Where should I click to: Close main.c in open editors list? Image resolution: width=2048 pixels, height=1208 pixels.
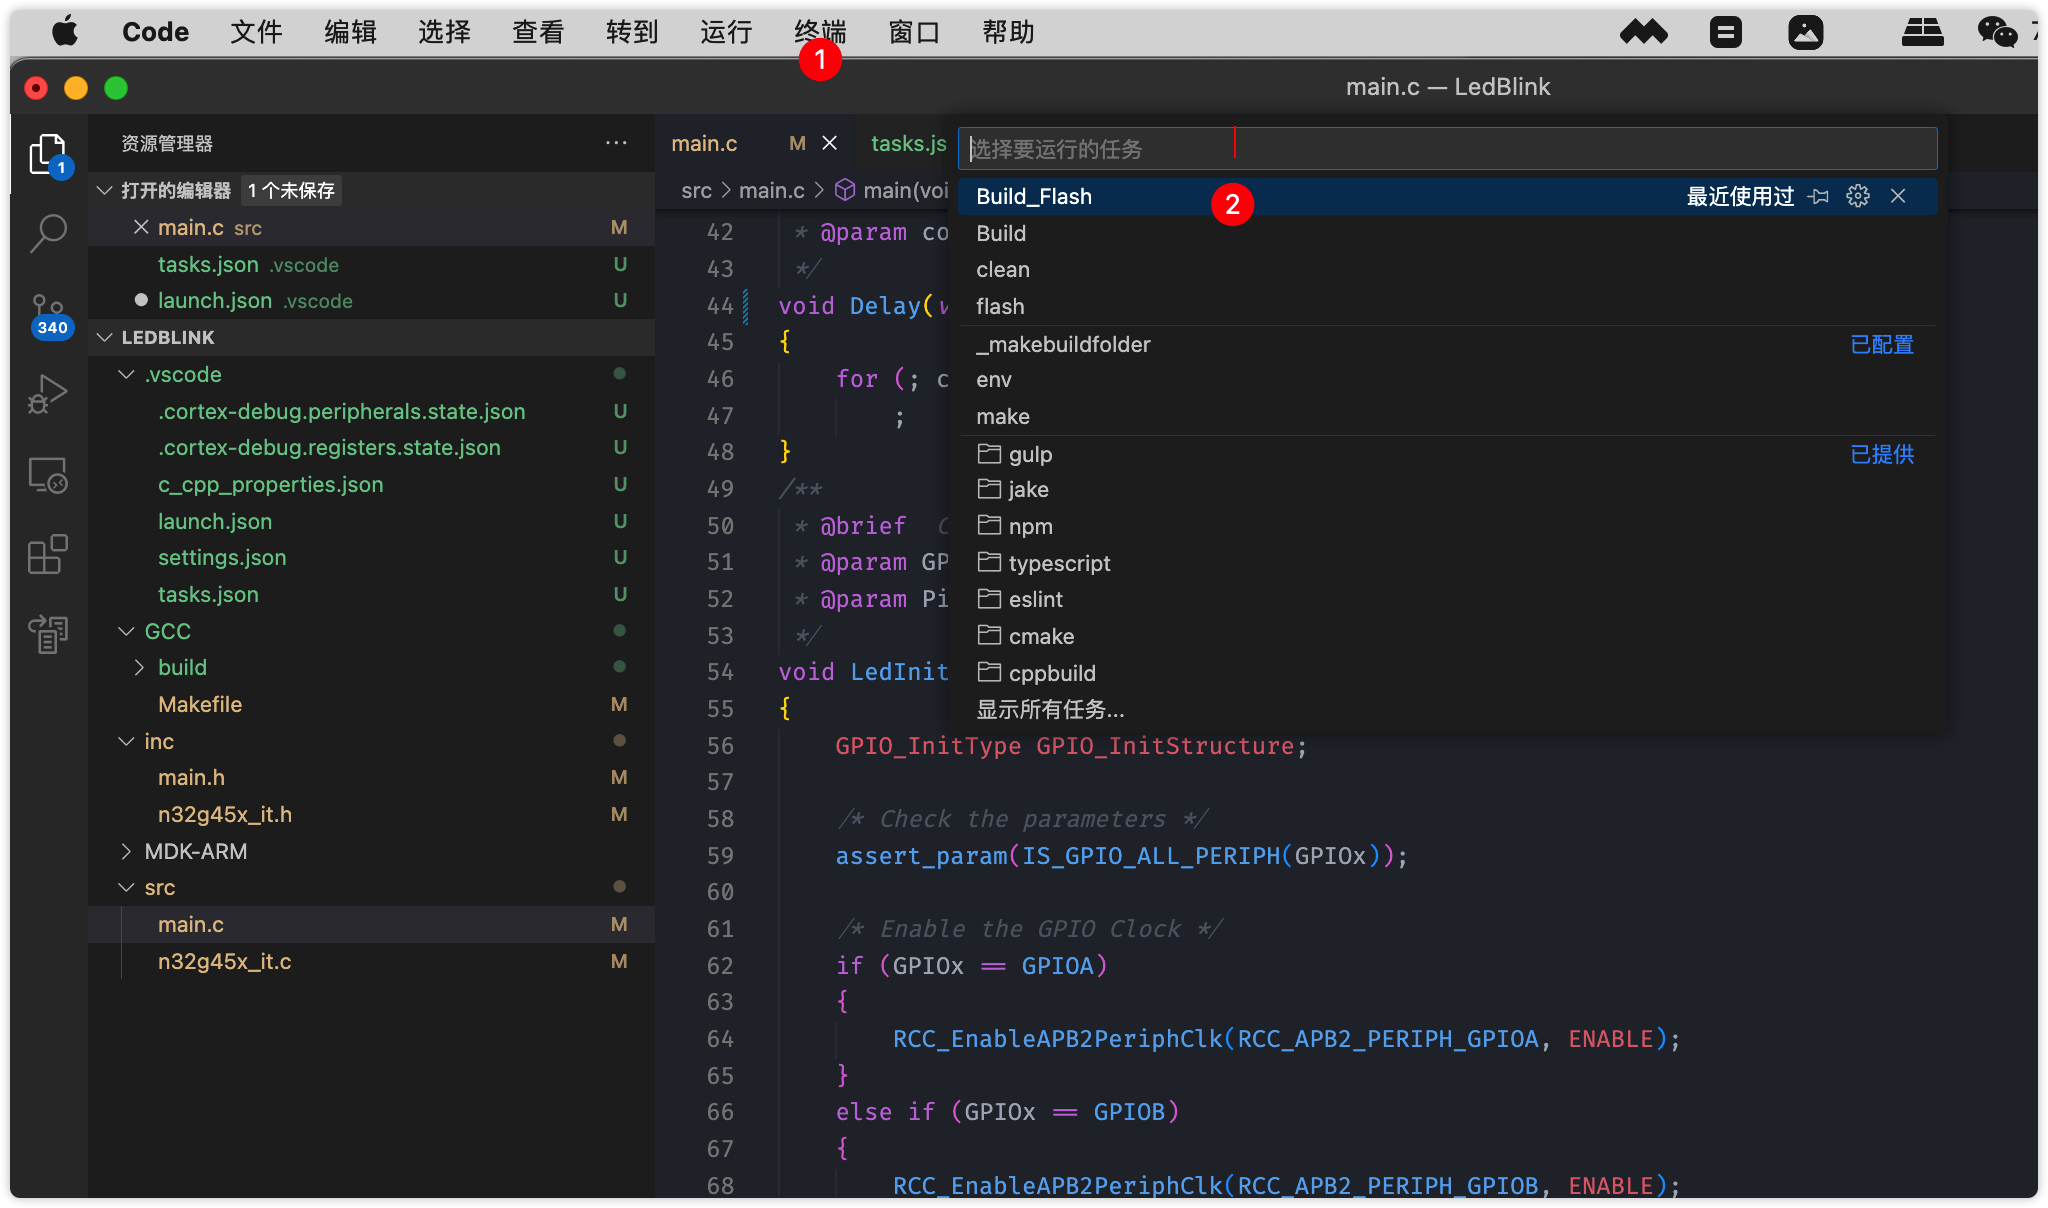tap(141, 227)
